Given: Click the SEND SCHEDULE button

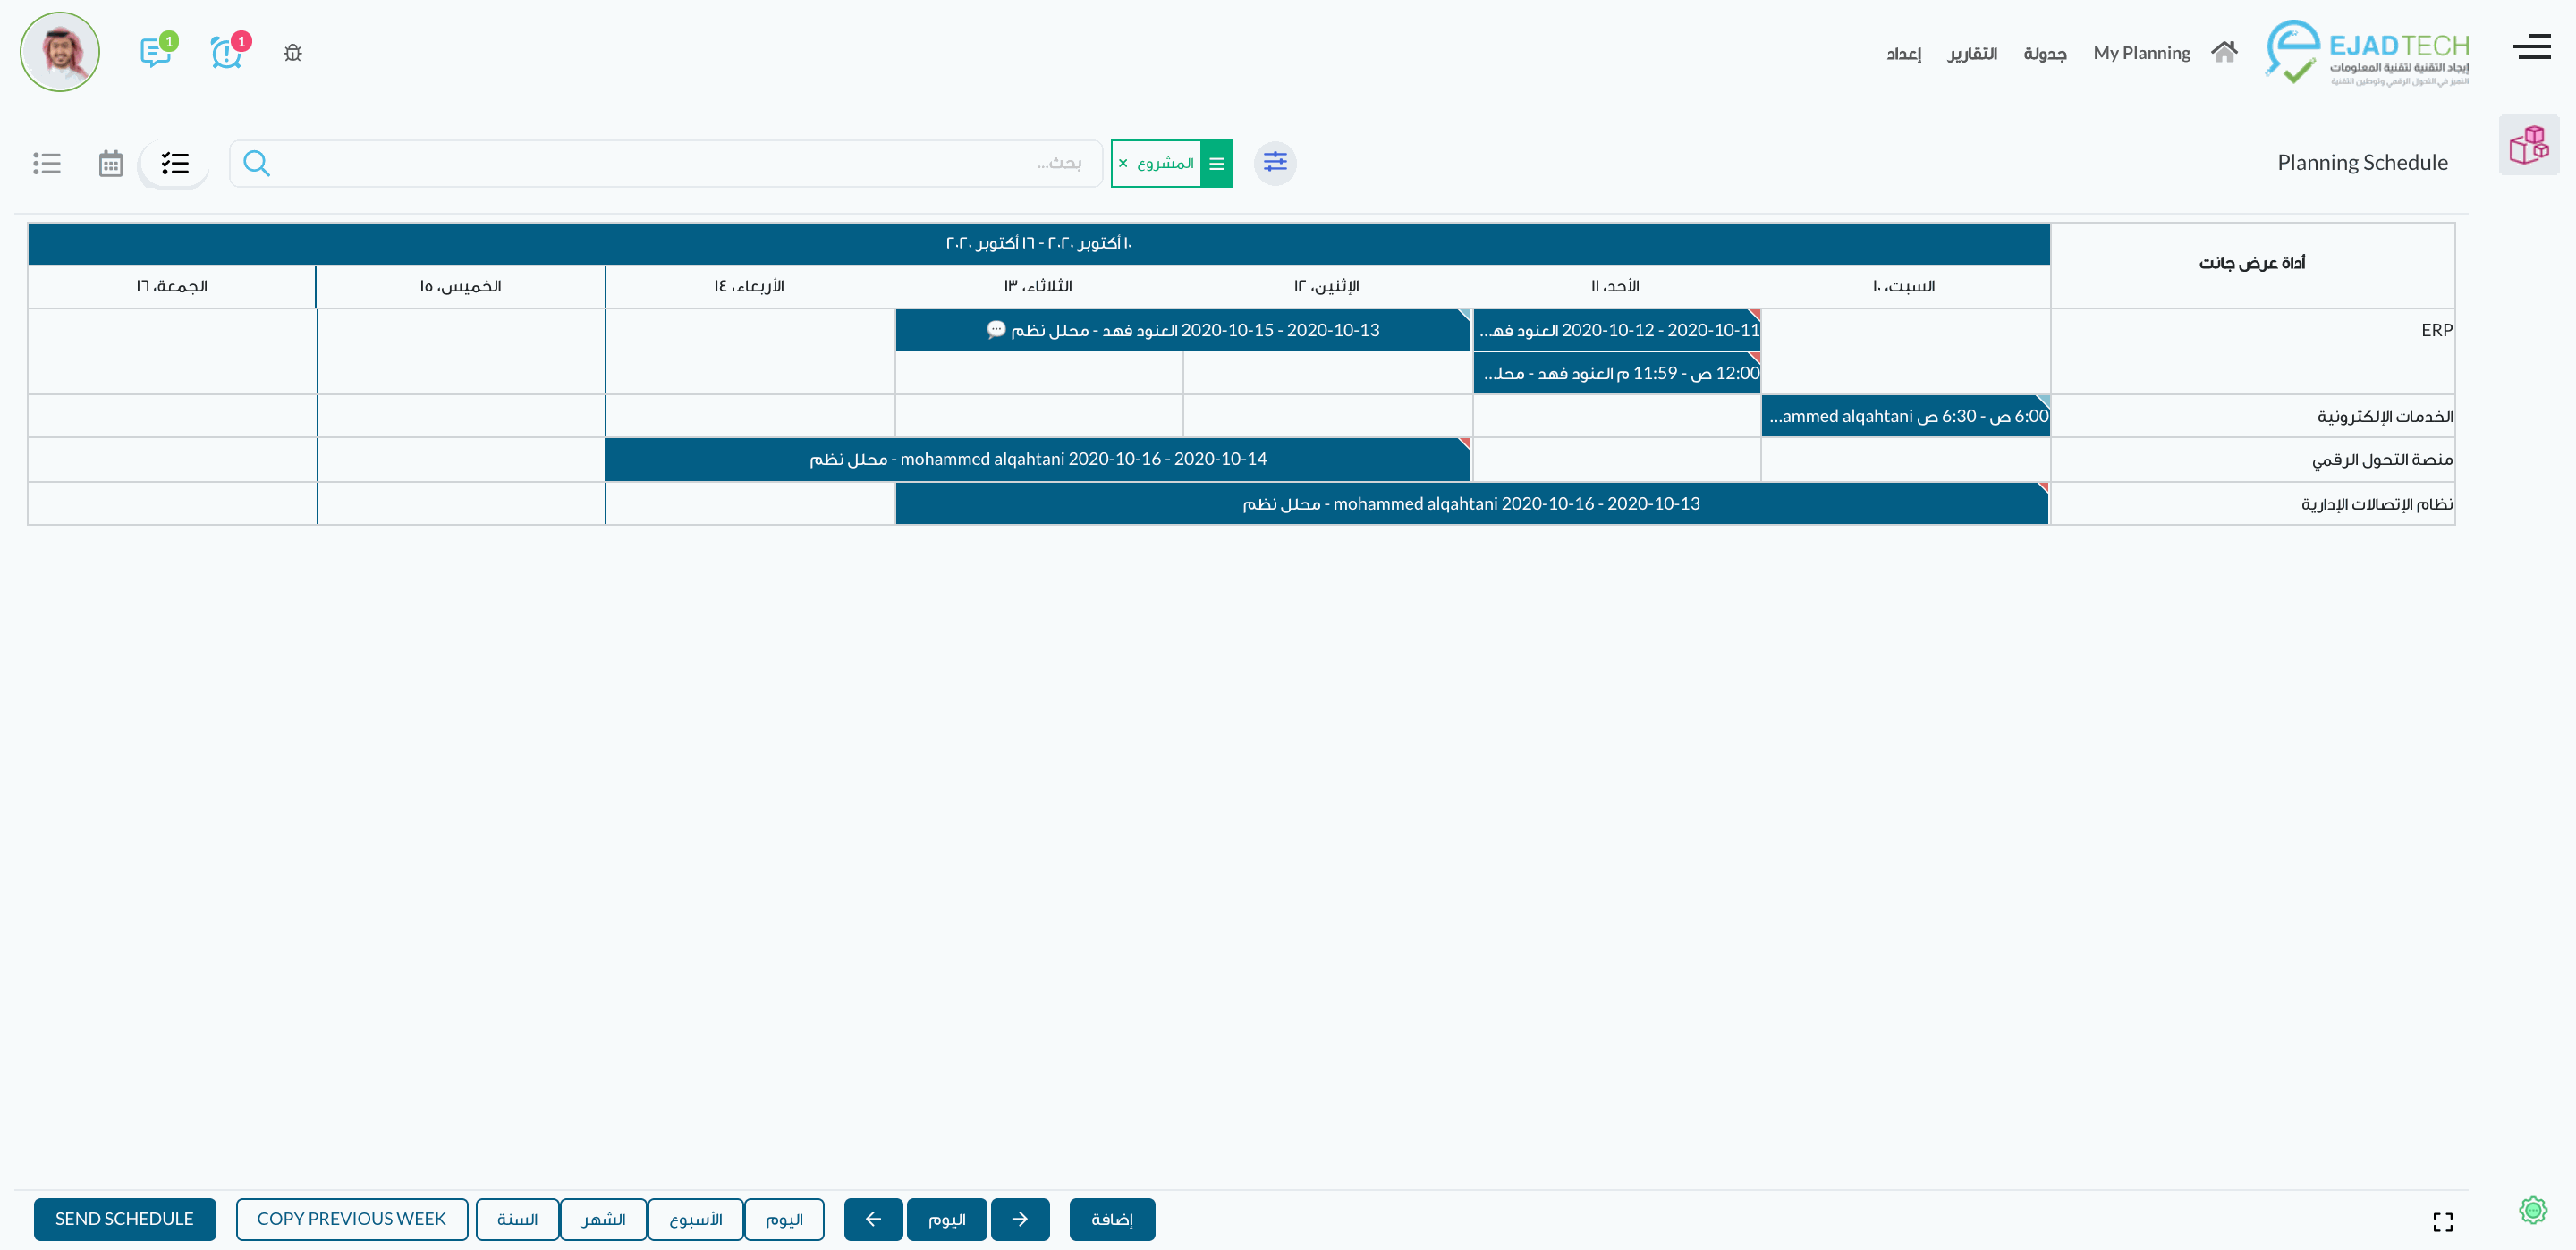Looking at the screenshot, I should (125, 1219).
